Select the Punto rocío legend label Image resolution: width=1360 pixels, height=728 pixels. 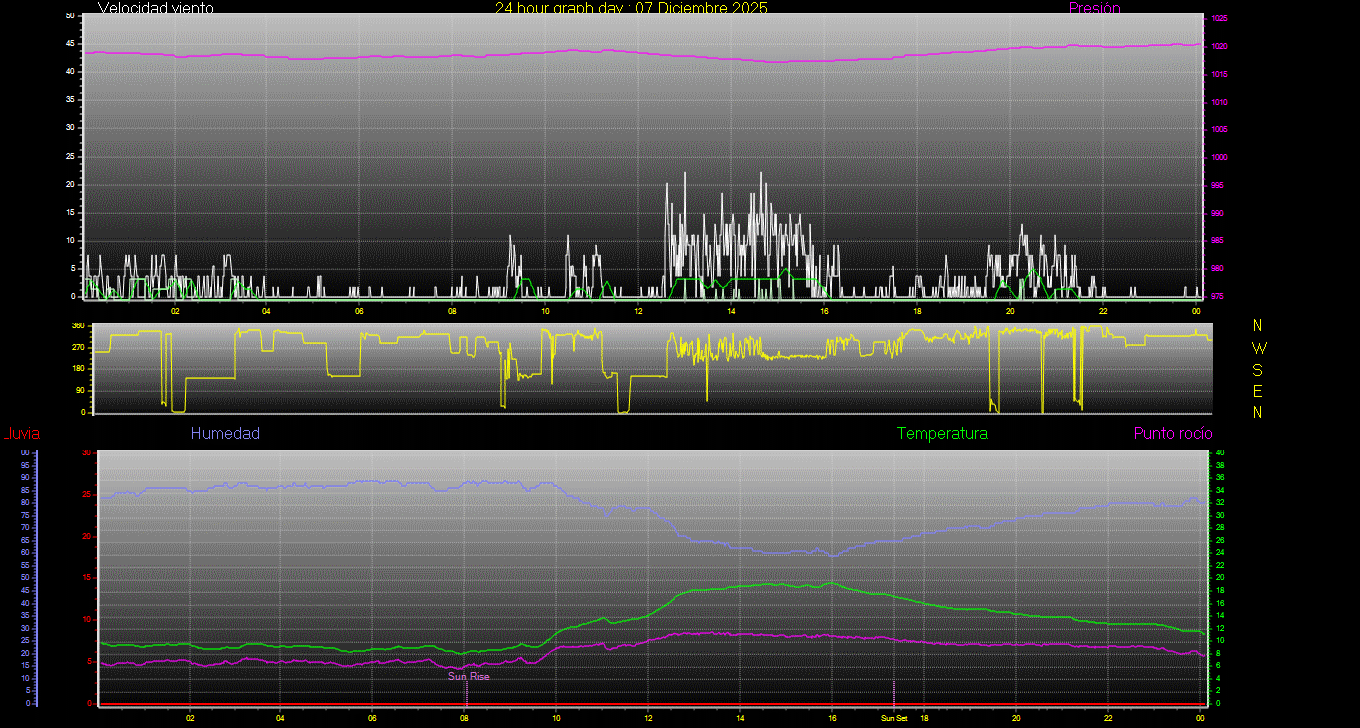point(1172,433)
